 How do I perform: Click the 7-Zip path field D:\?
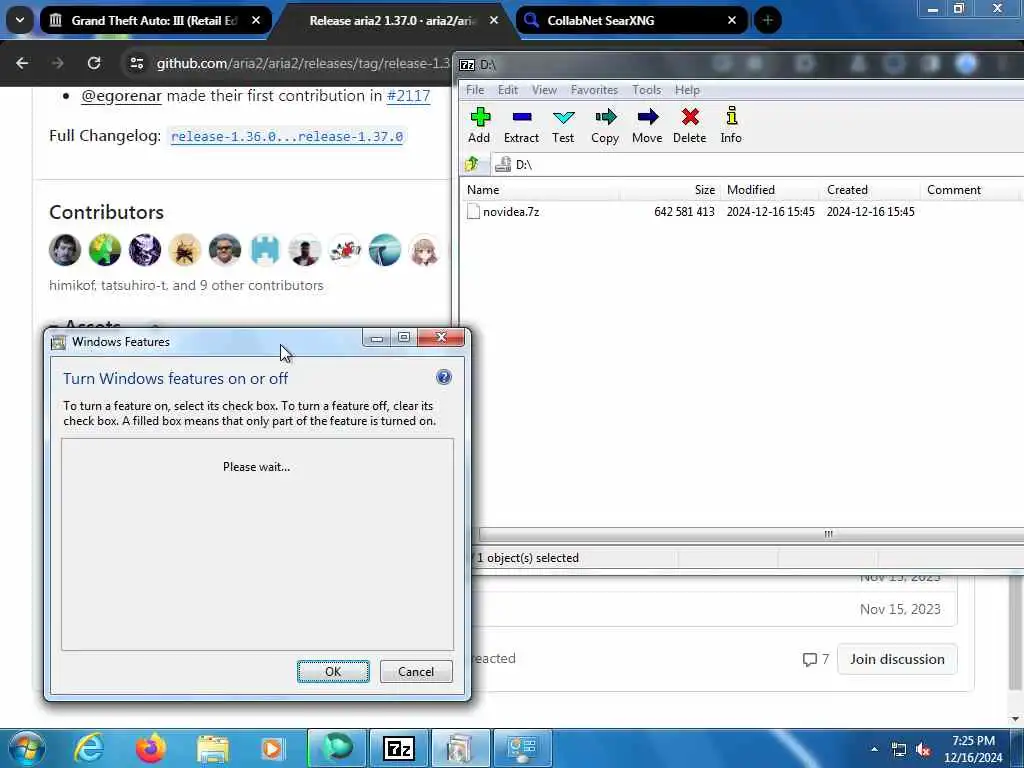[758, 165]
